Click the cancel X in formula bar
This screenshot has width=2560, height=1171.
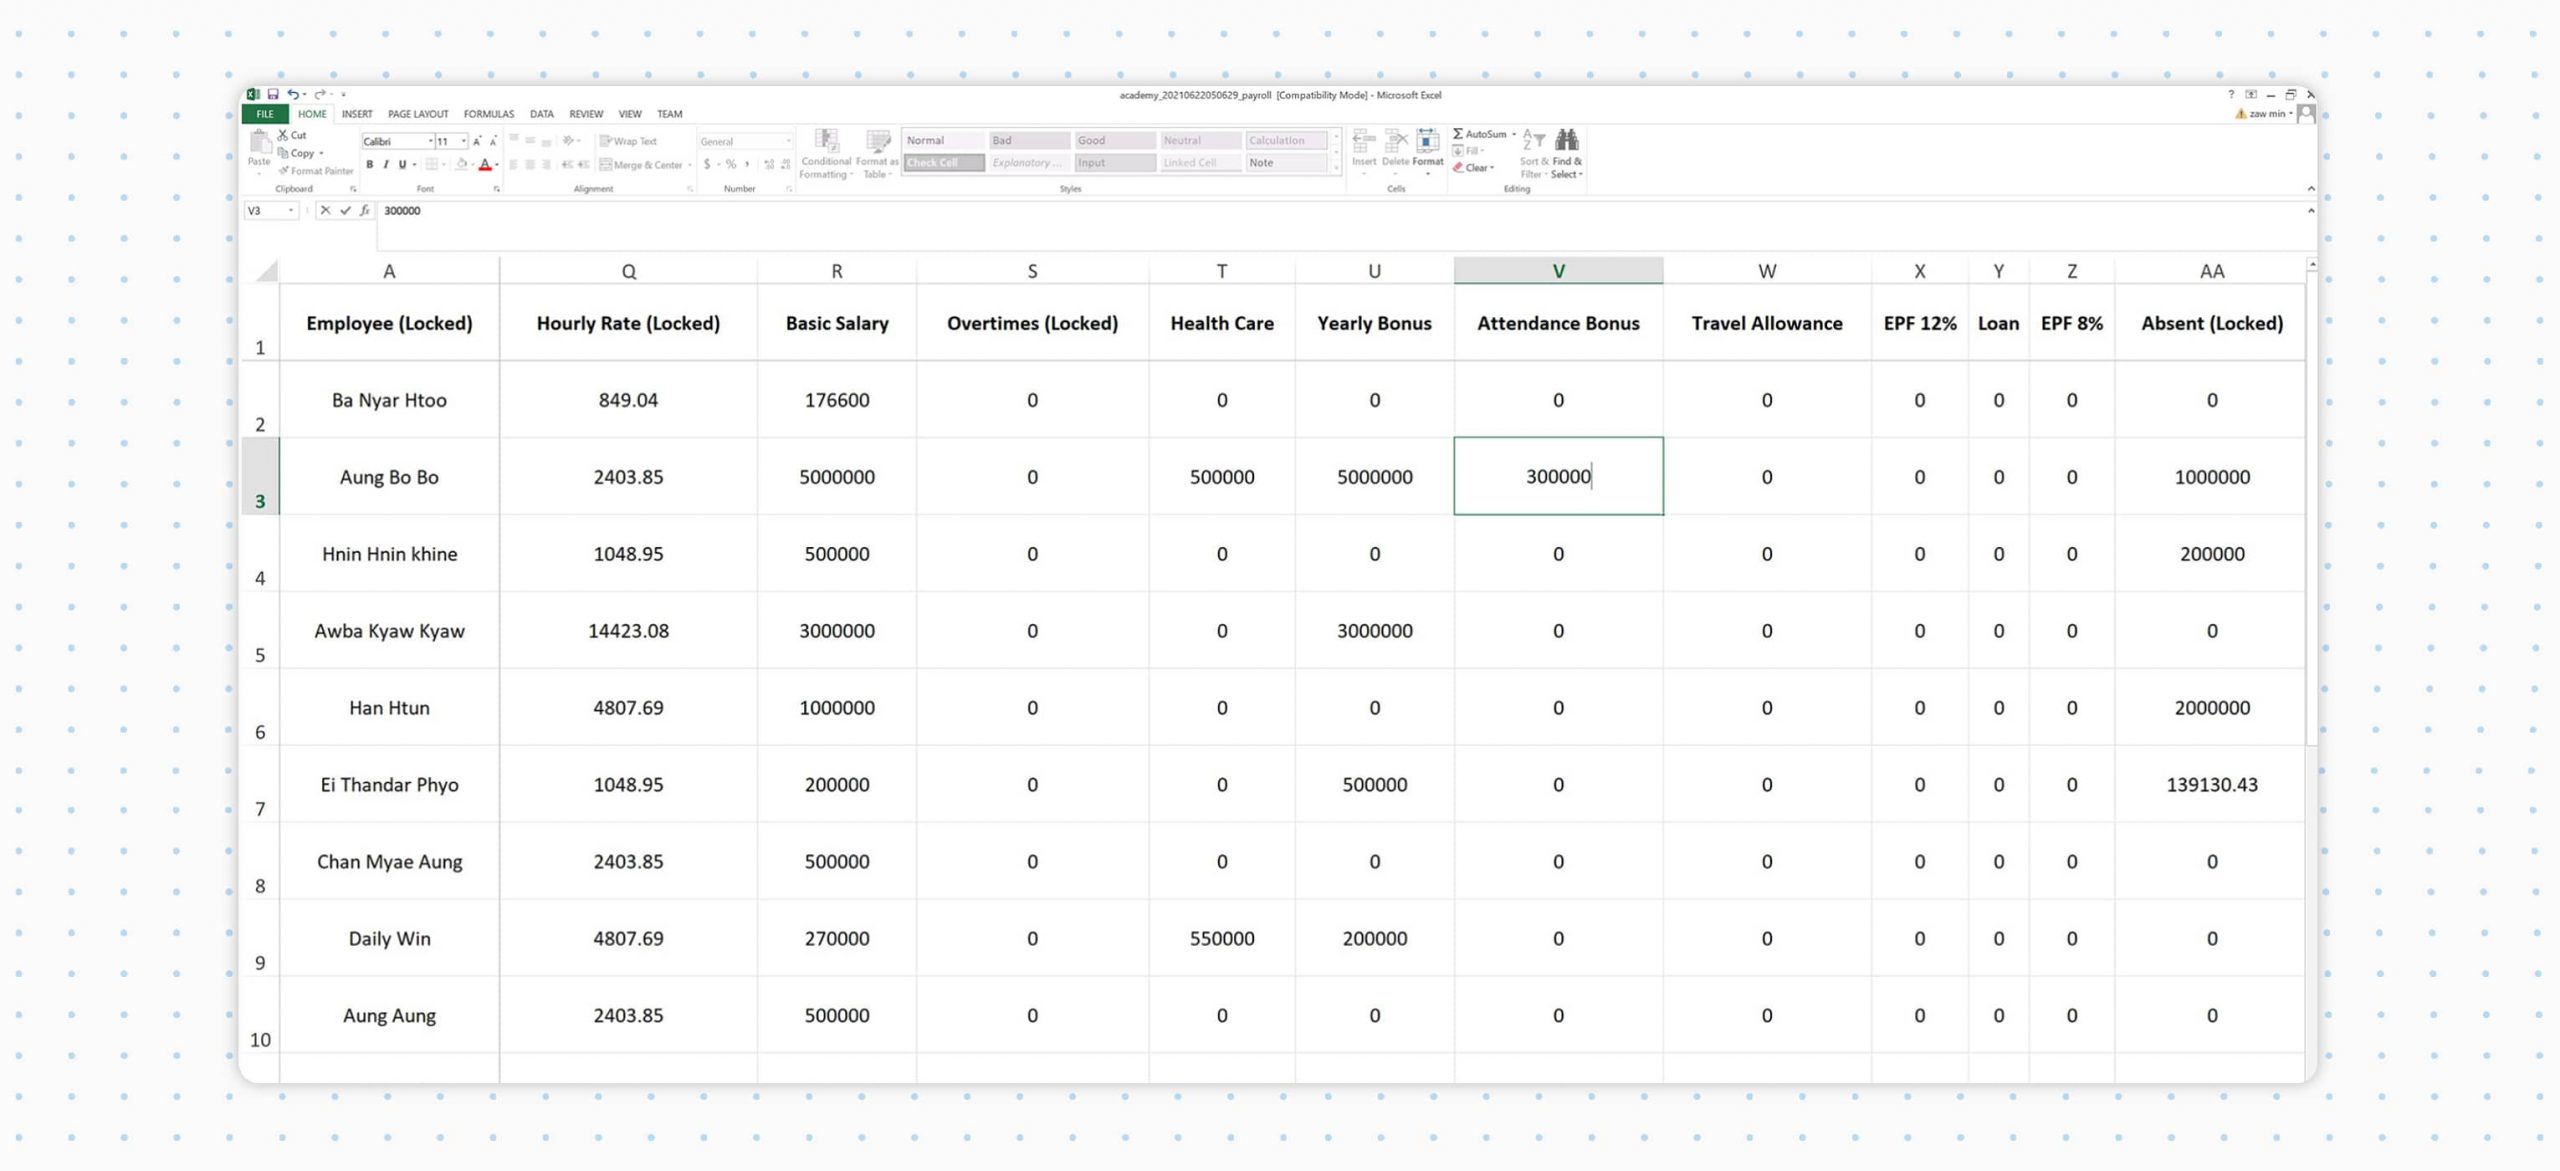coord(325,211)
